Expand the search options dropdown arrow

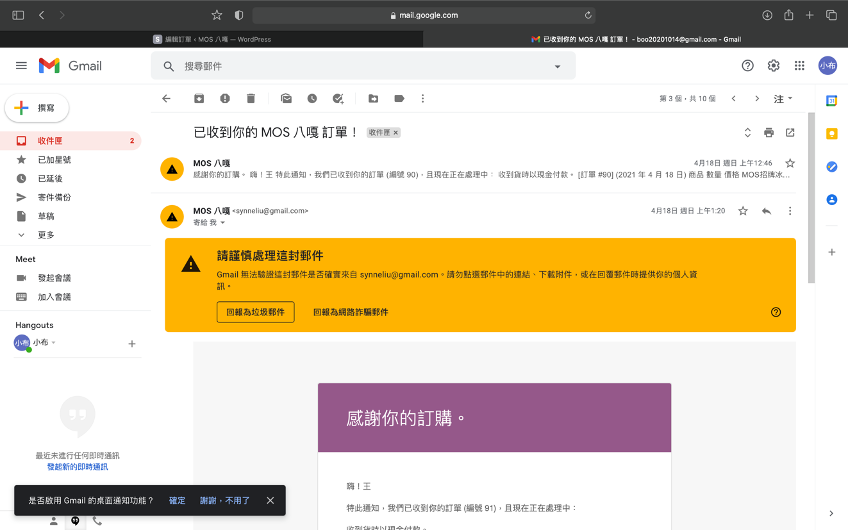coord(557,66)
